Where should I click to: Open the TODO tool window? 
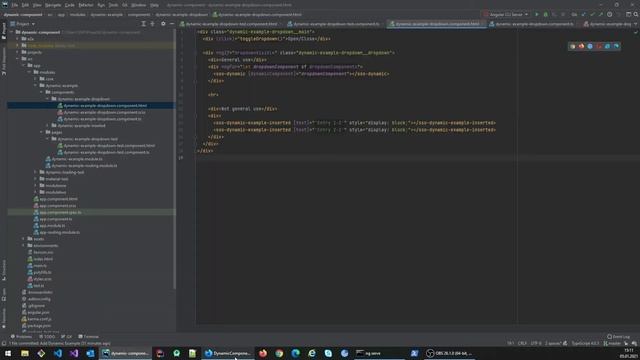pos(47,337)
